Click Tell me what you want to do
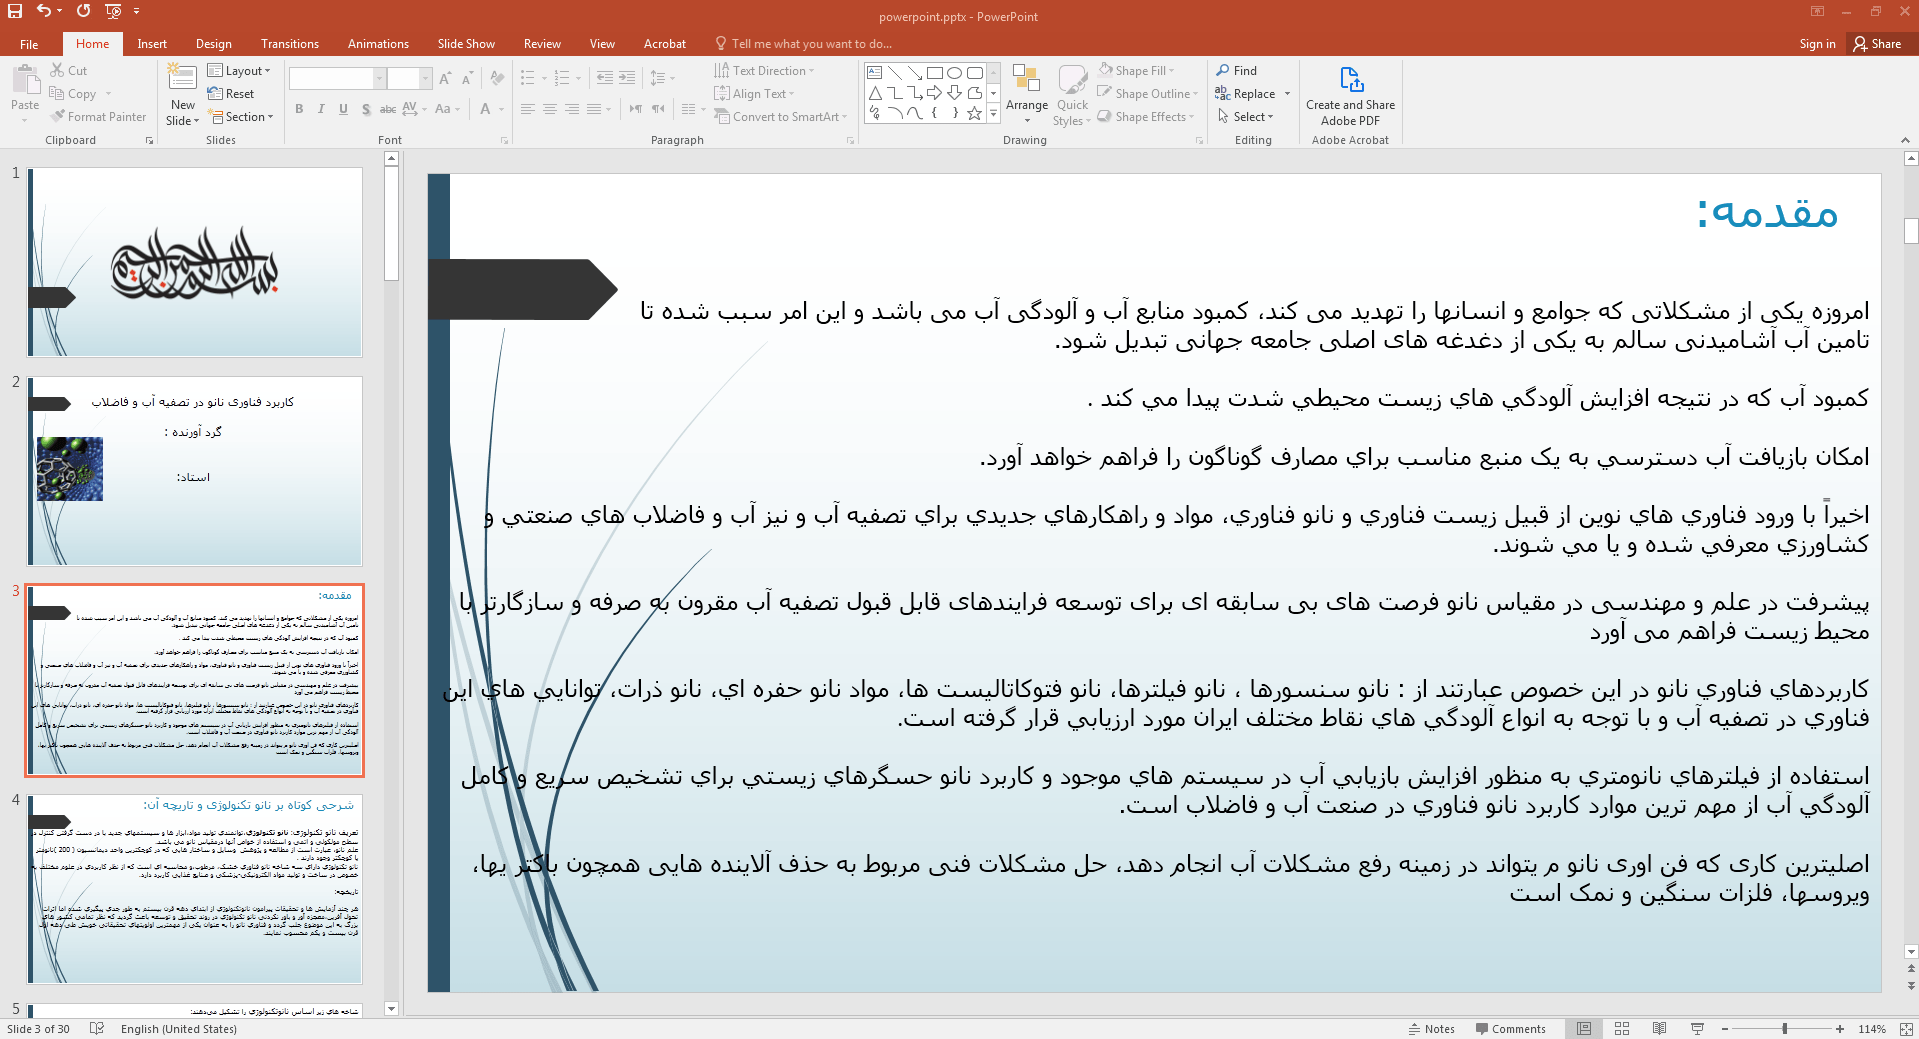Screen dimensions: 1919x1039 [803, 44]
